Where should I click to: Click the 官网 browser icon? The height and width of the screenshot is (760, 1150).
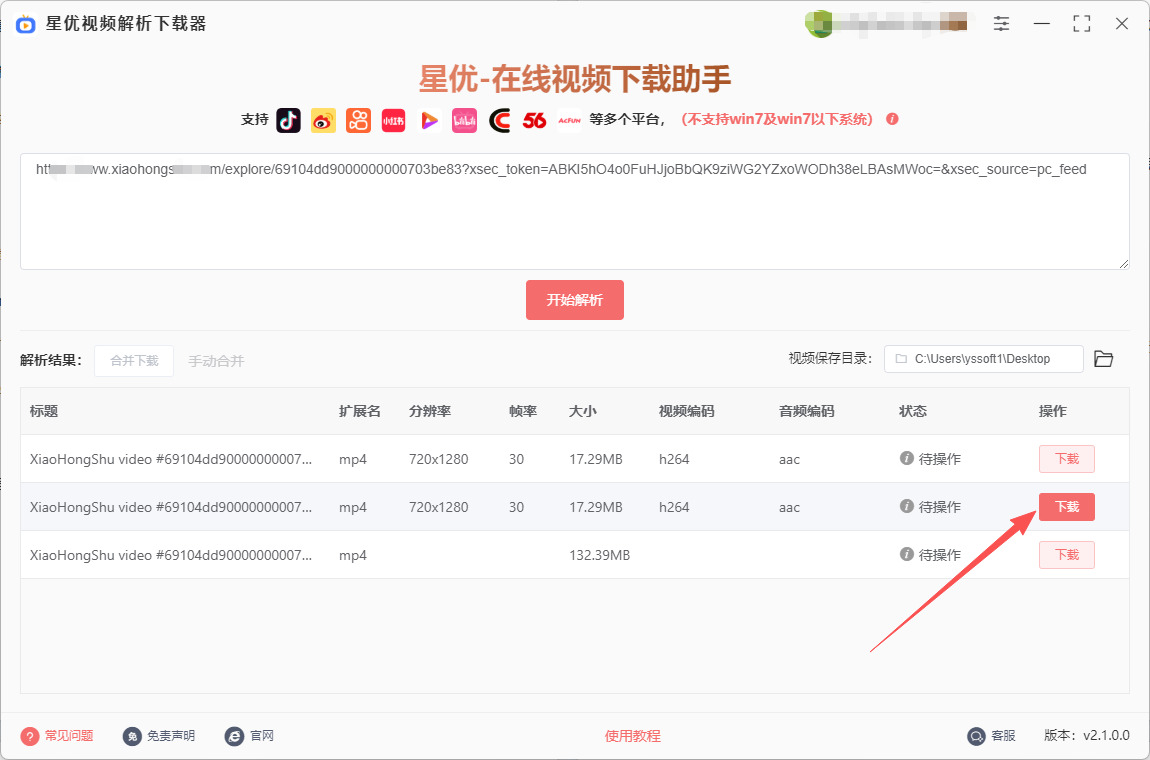coord(235,736)
